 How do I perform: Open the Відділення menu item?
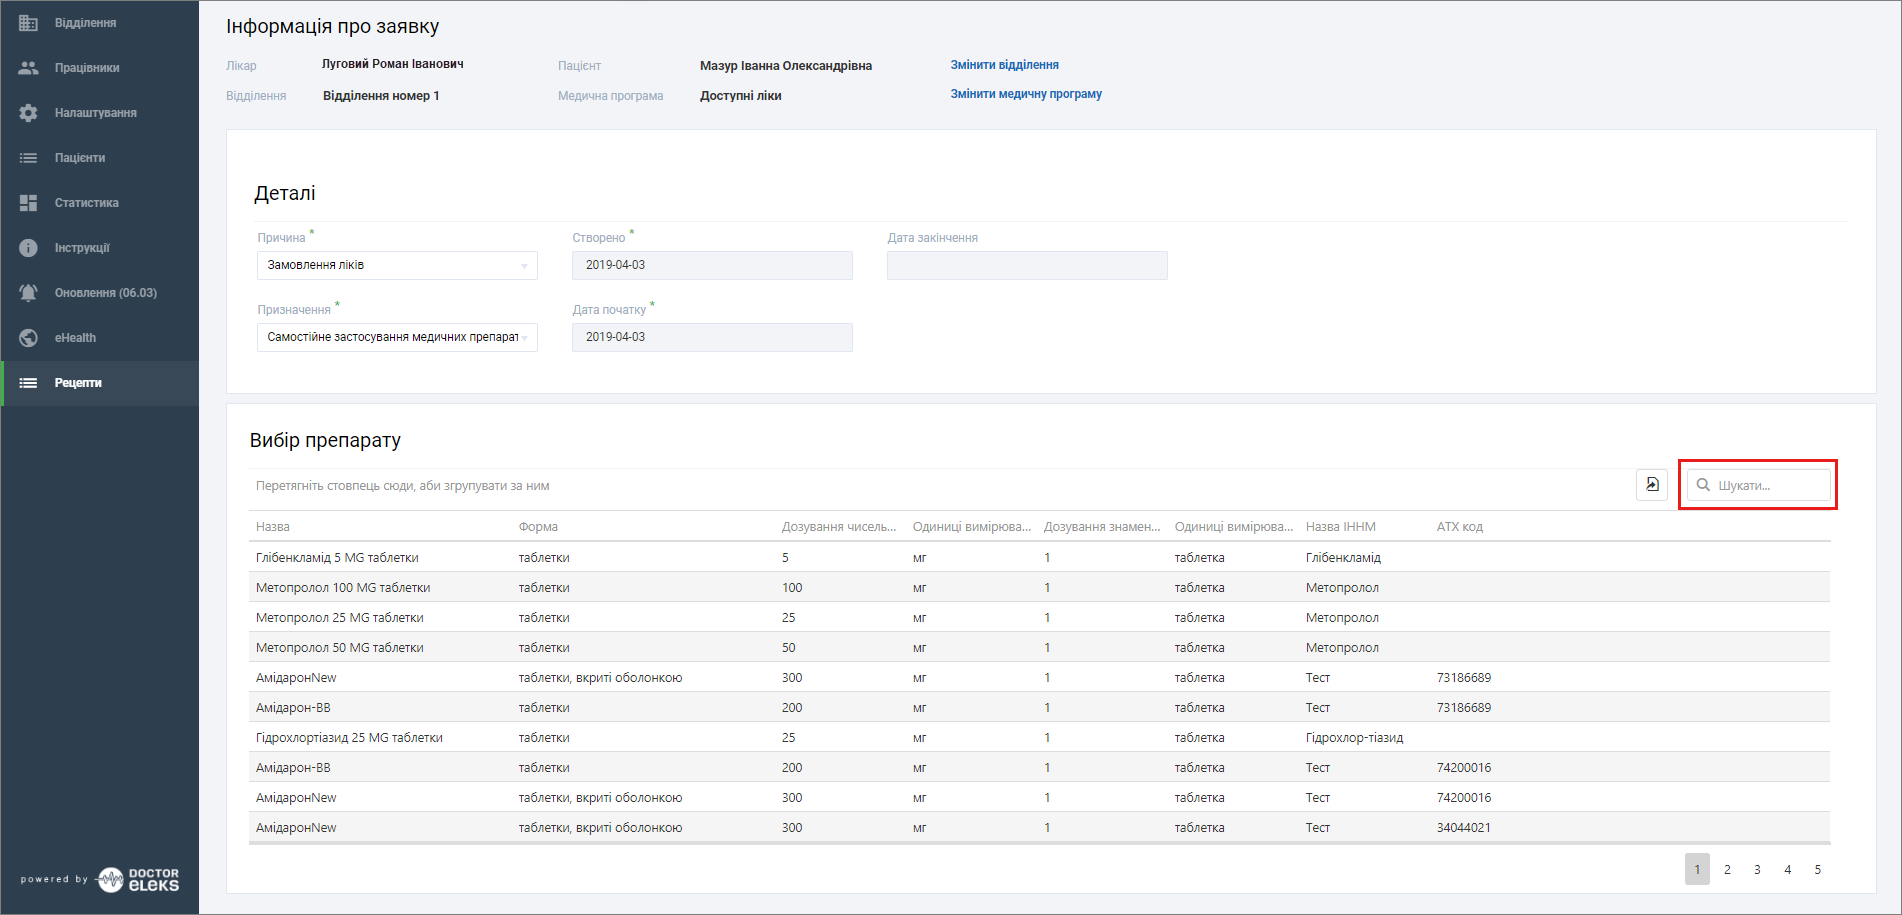100,23
